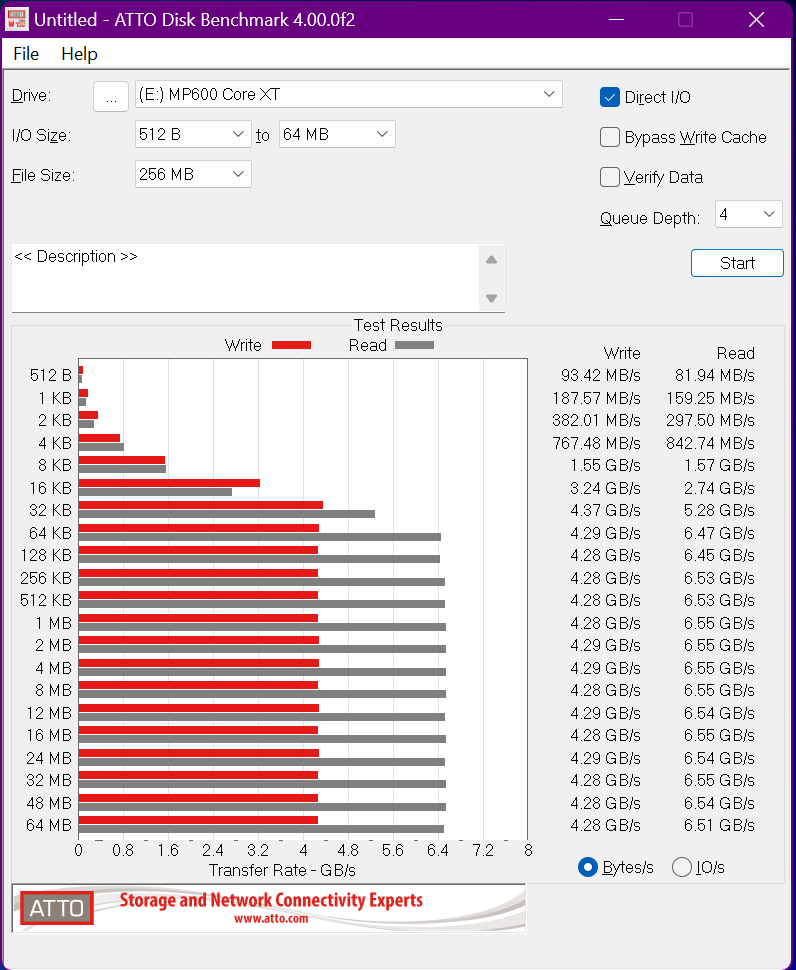
Task: Click the ATTO banner advertisement
Action: 268,908
